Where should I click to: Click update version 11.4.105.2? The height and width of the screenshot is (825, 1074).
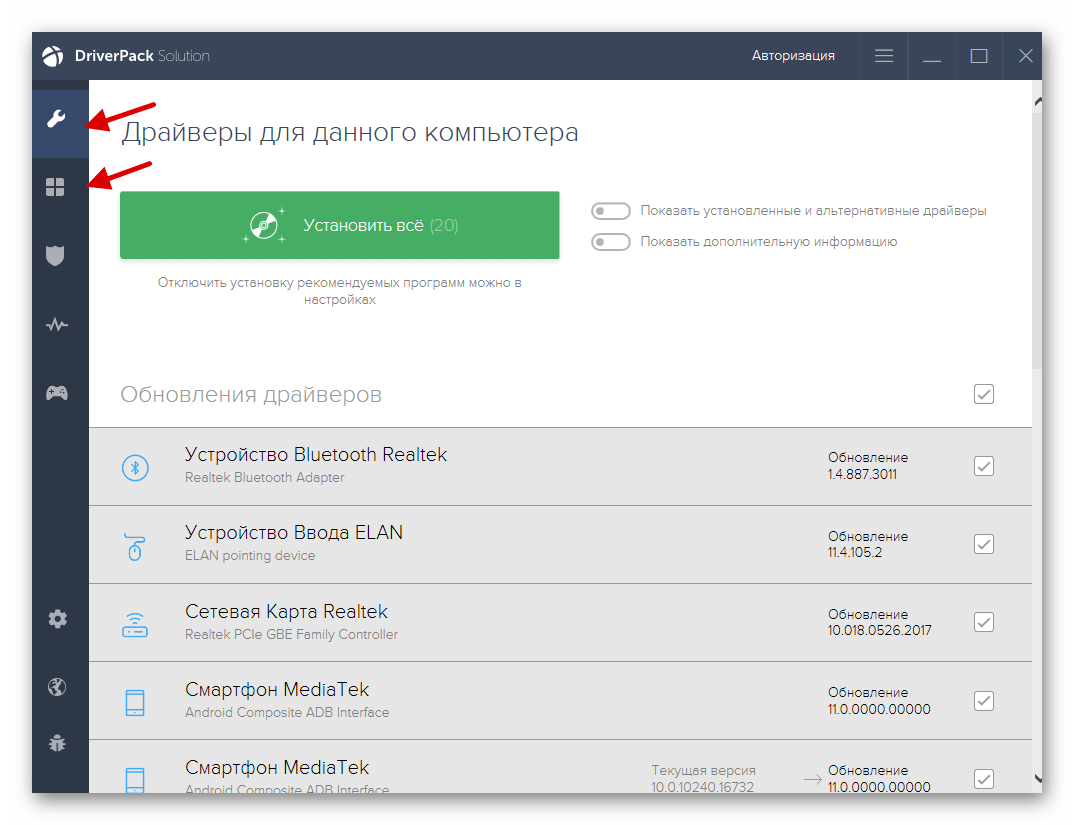[855, 552]
